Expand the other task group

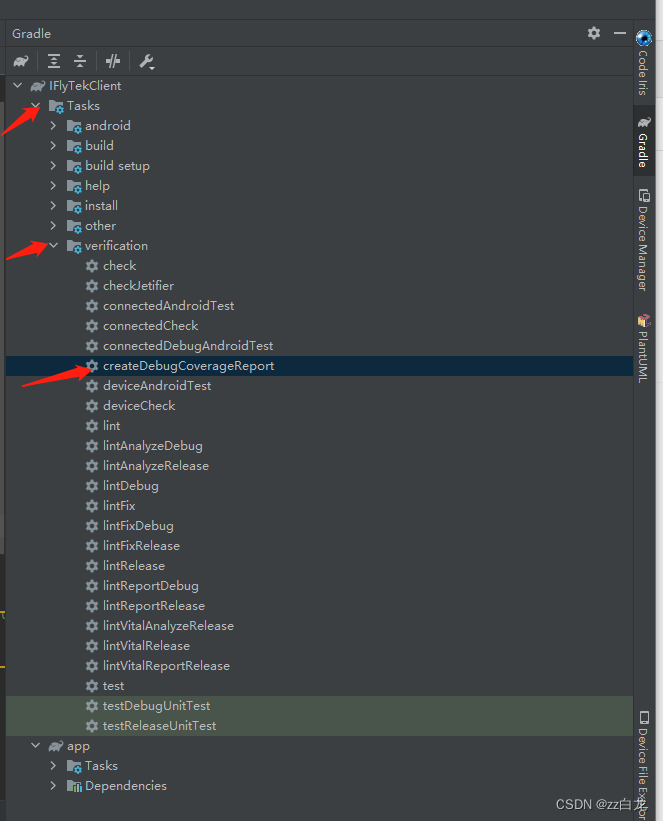(x=53, y=226)
